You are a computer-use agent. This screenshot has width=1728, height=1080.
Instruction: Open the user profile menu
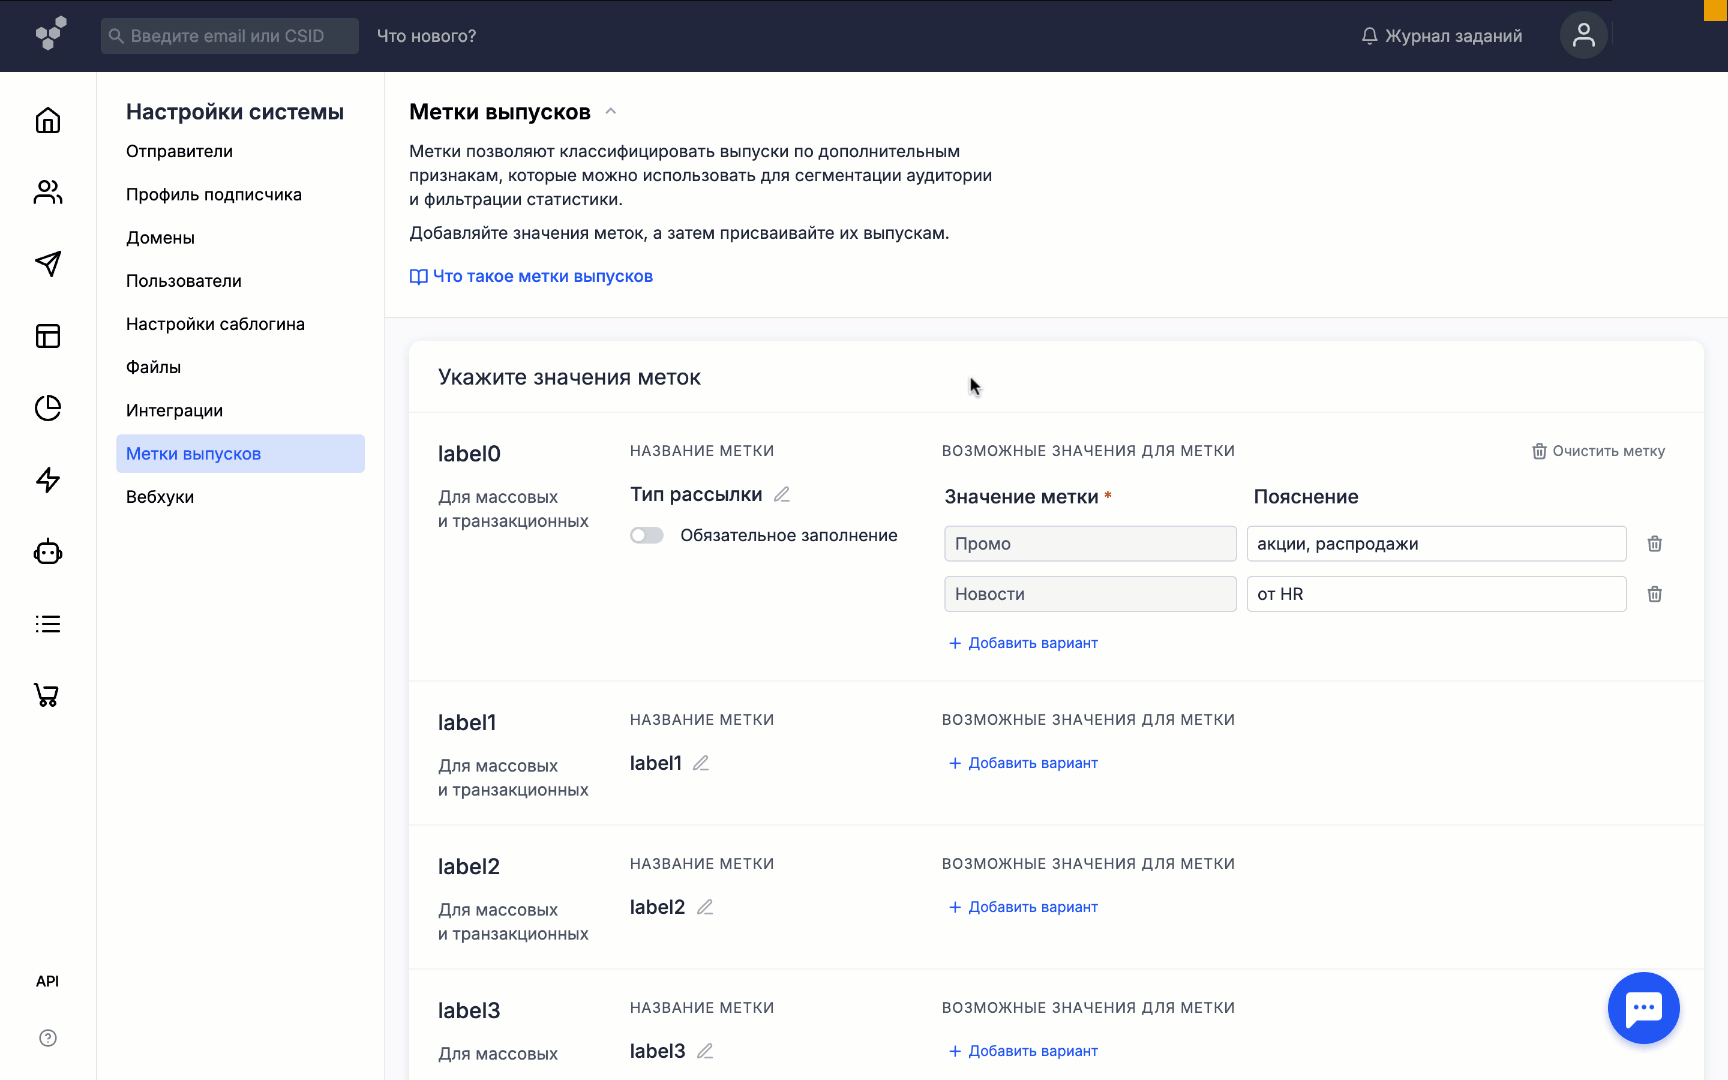point(1583,36)
